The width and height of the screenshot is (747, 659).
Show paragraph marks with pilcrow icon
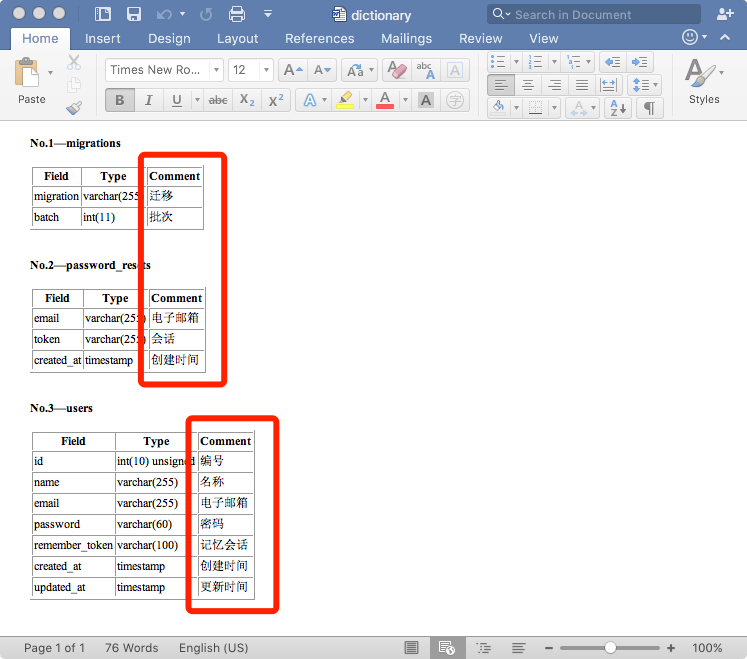pos(649,108)
